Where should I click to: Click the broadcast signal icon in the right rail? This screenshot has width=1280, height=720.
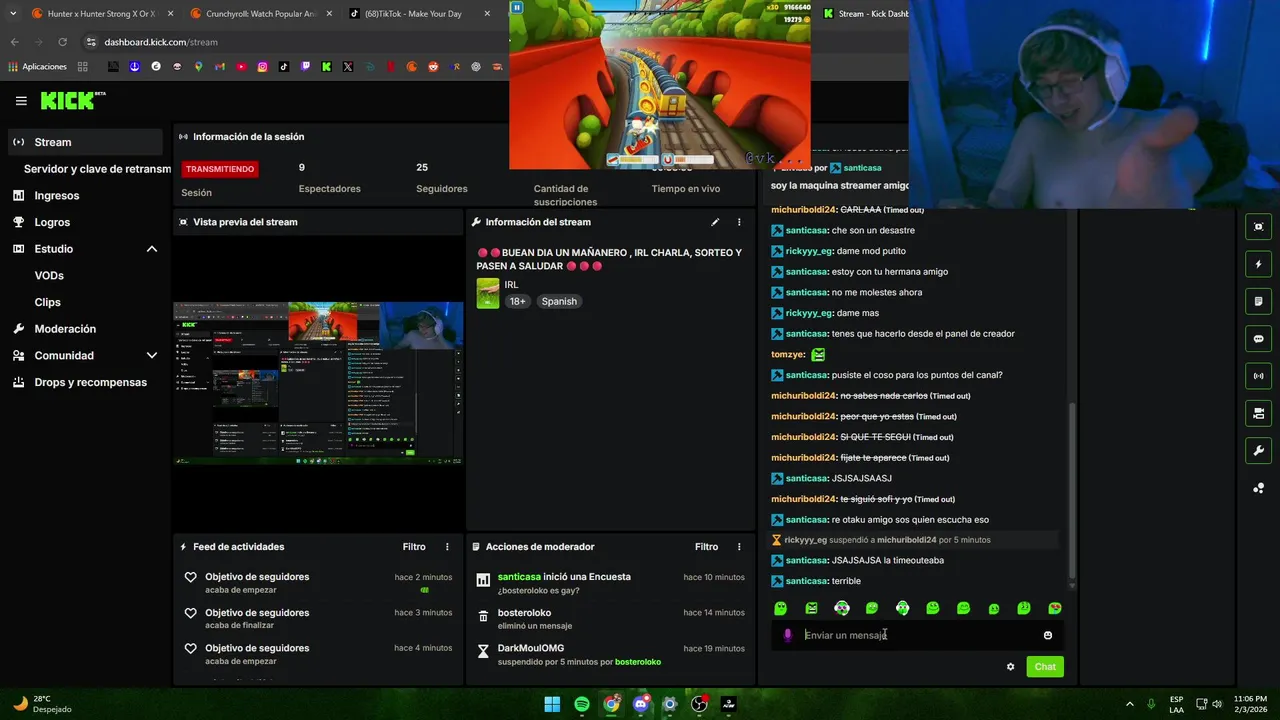[1258, 376]
